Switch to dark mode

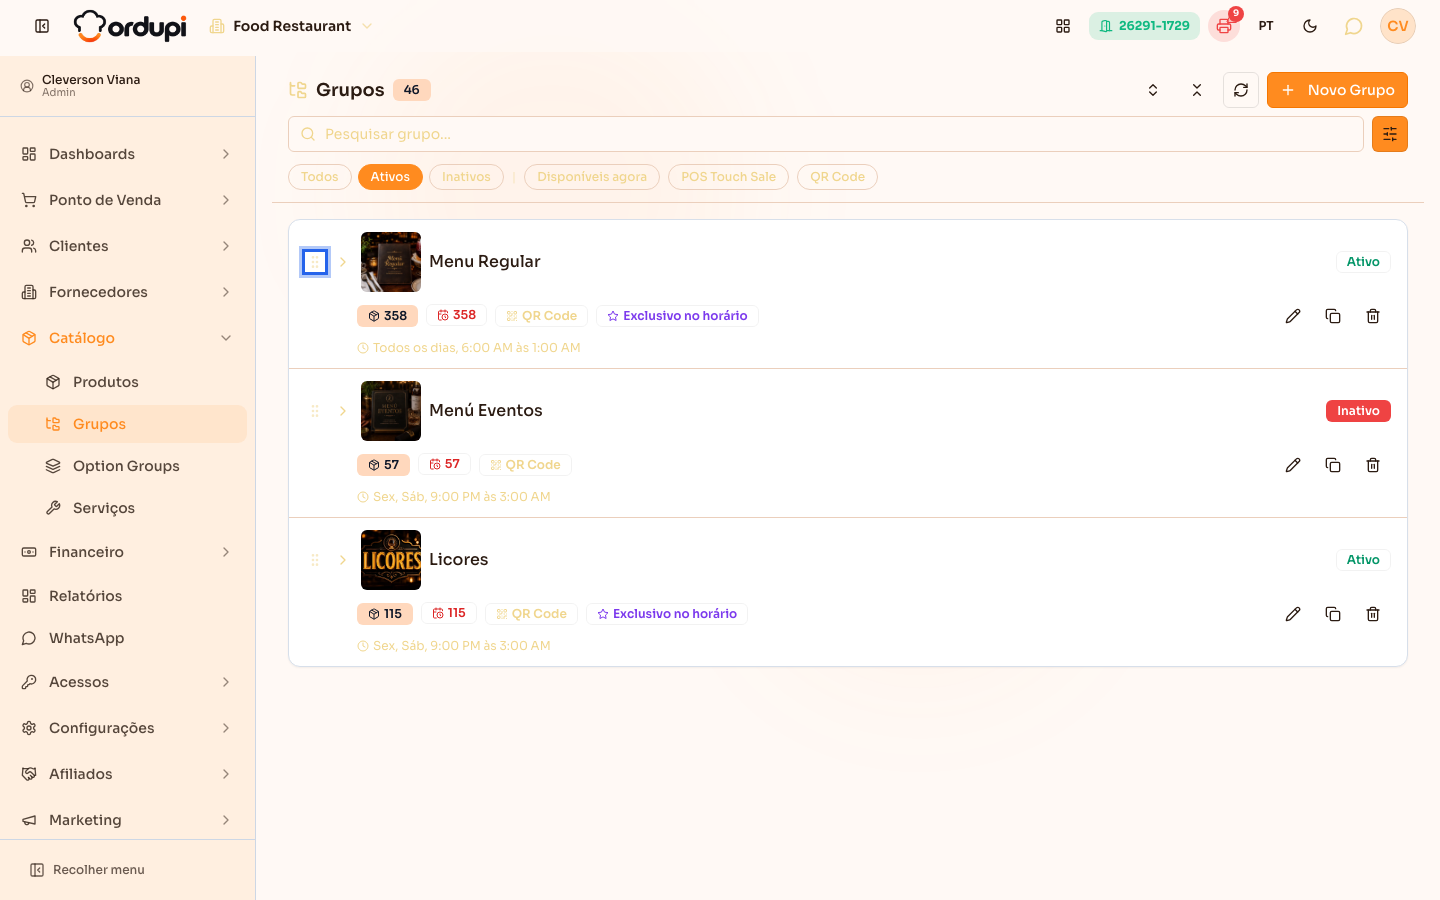click(x=1310, y=26)
